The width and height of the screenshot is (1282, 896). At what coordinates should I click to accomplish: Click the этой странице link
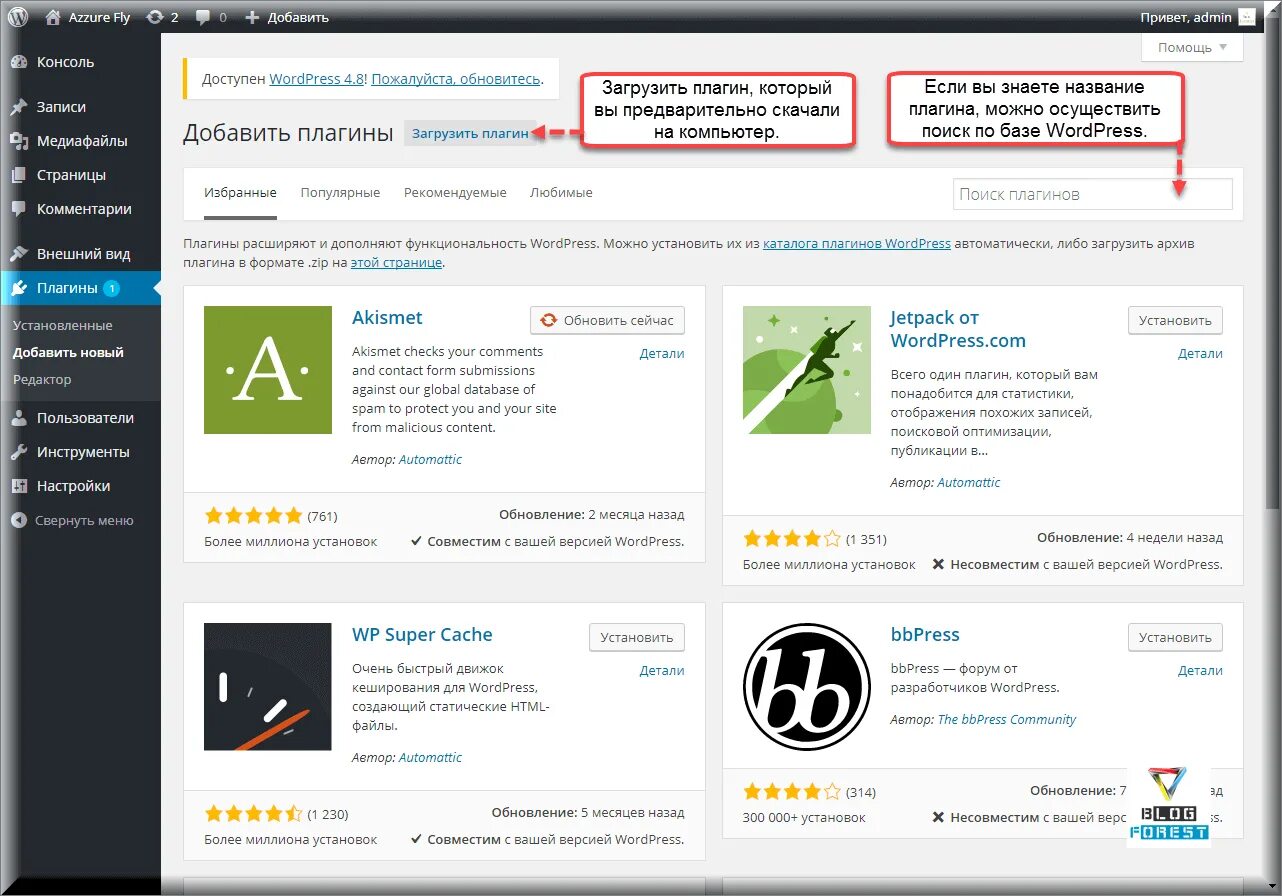pyautogui.click(x=396, y=263)
